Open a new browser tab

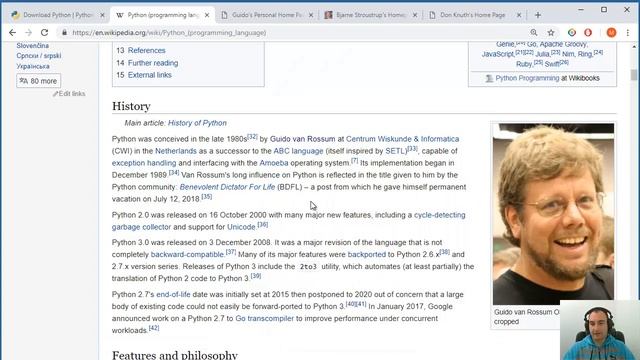pyautogui.click(x=538, y=15)
